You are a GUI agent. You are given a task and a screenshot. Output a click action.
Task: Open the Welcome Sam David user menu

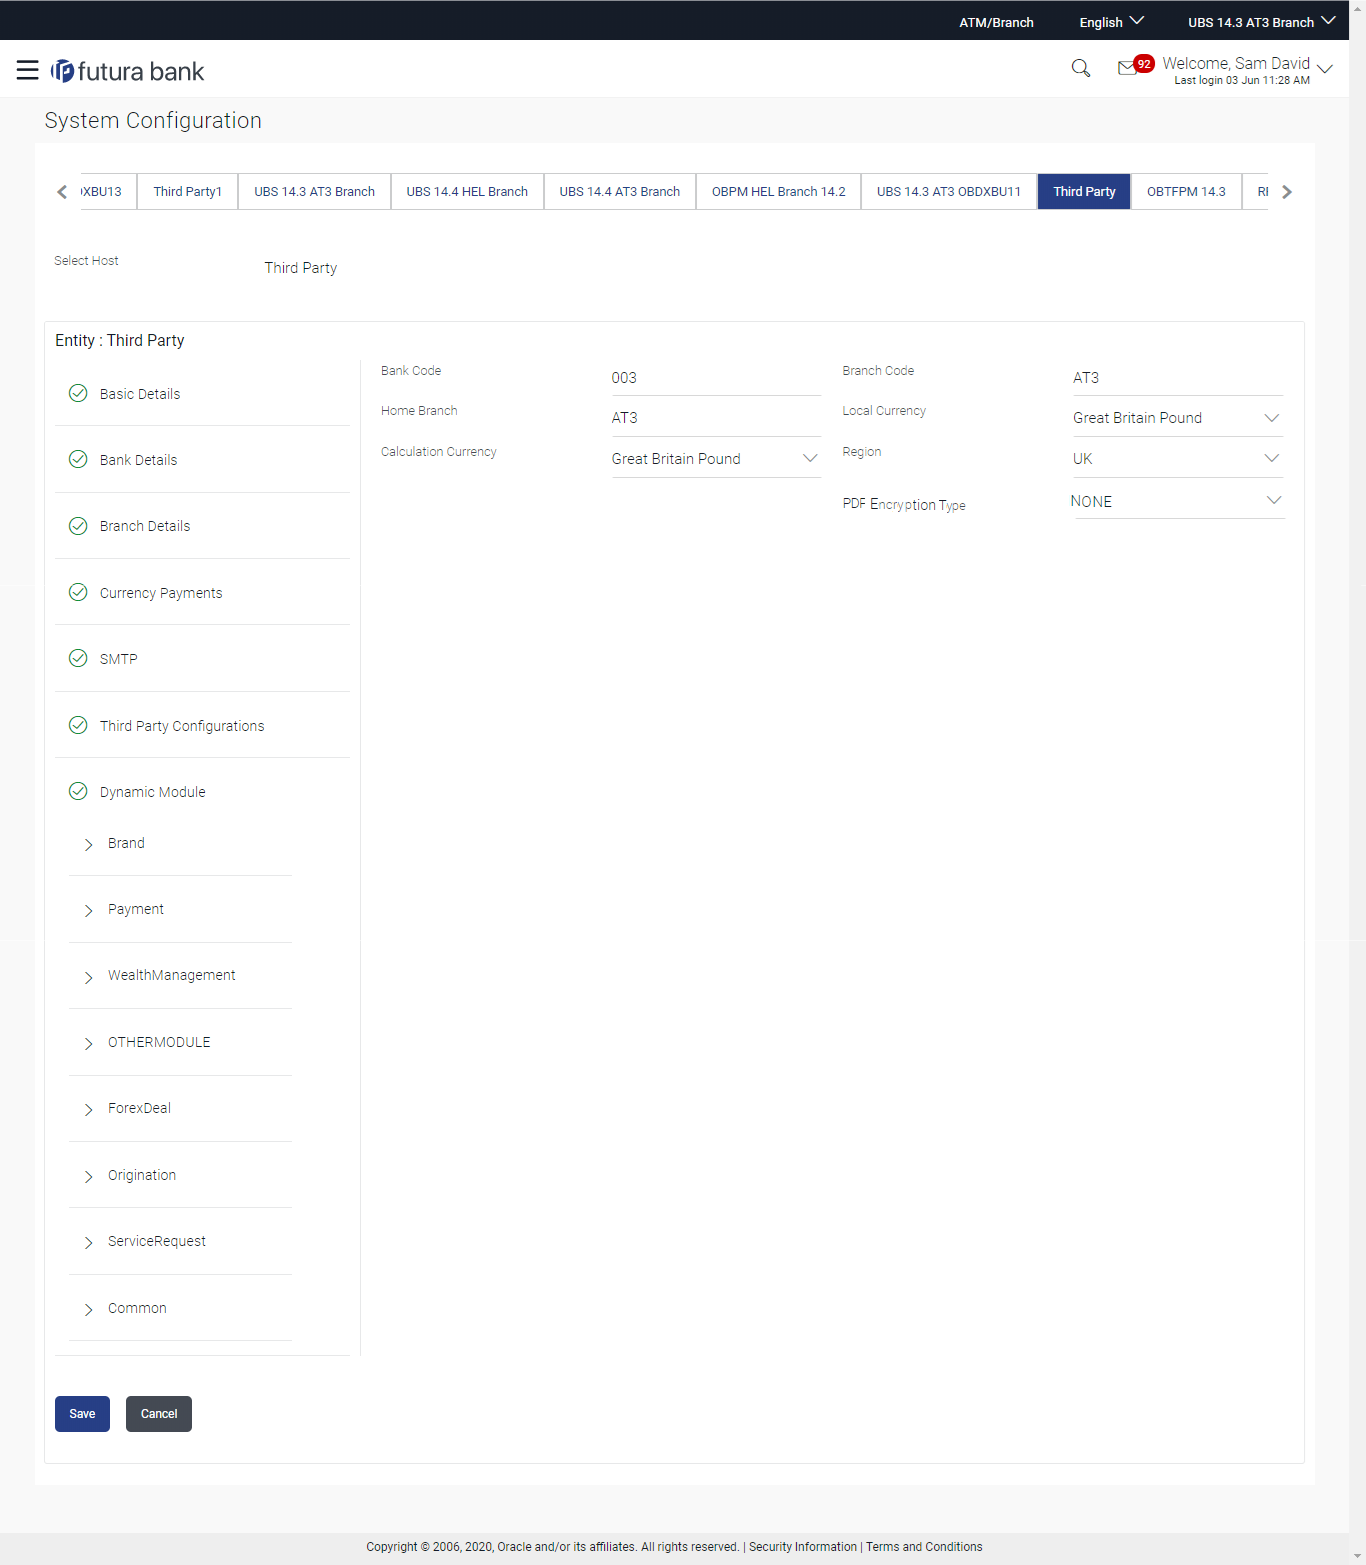pos(1247,70)
